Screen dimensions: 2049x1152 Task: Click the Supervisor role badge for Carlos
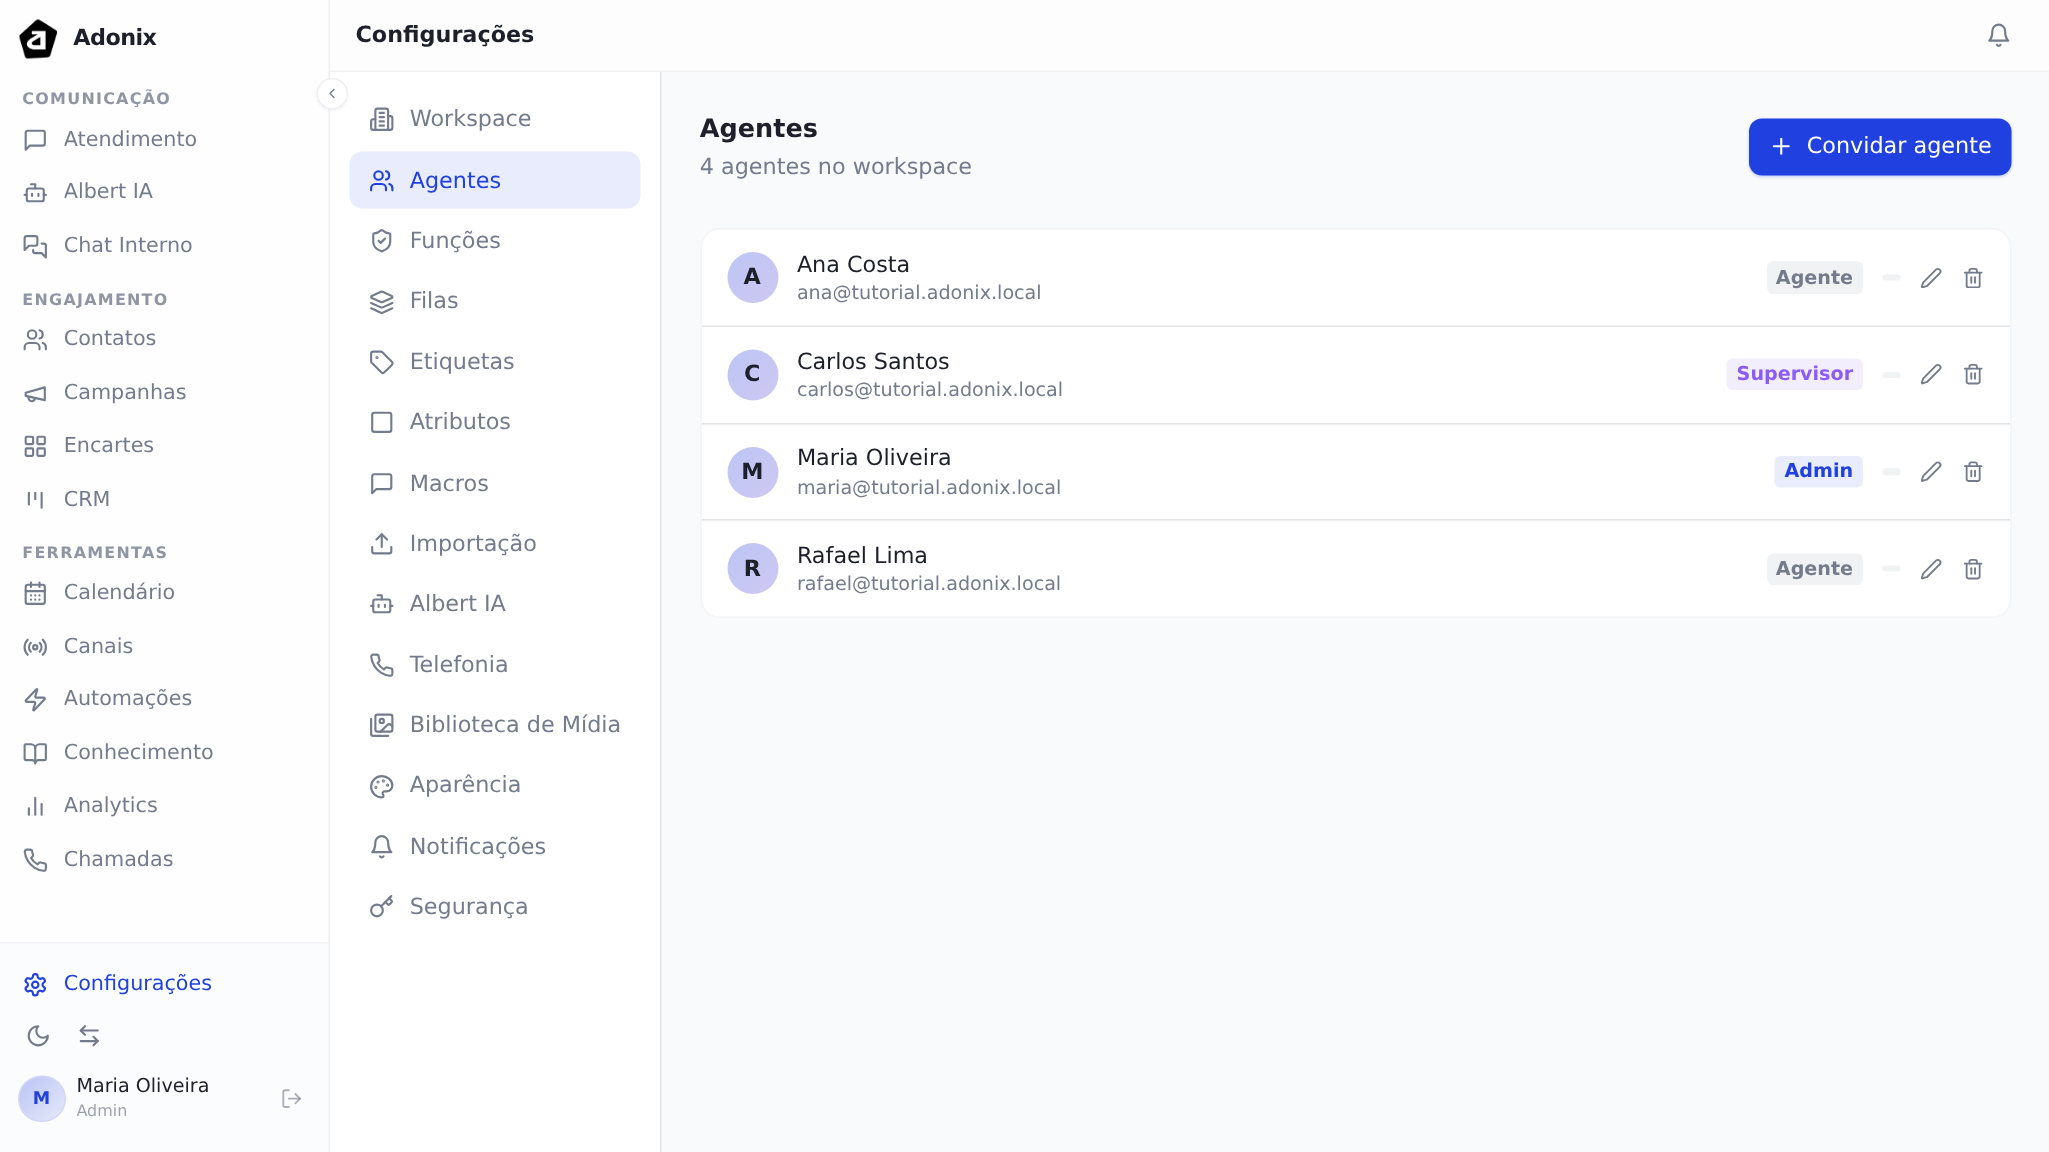[x=1794, y=374]
